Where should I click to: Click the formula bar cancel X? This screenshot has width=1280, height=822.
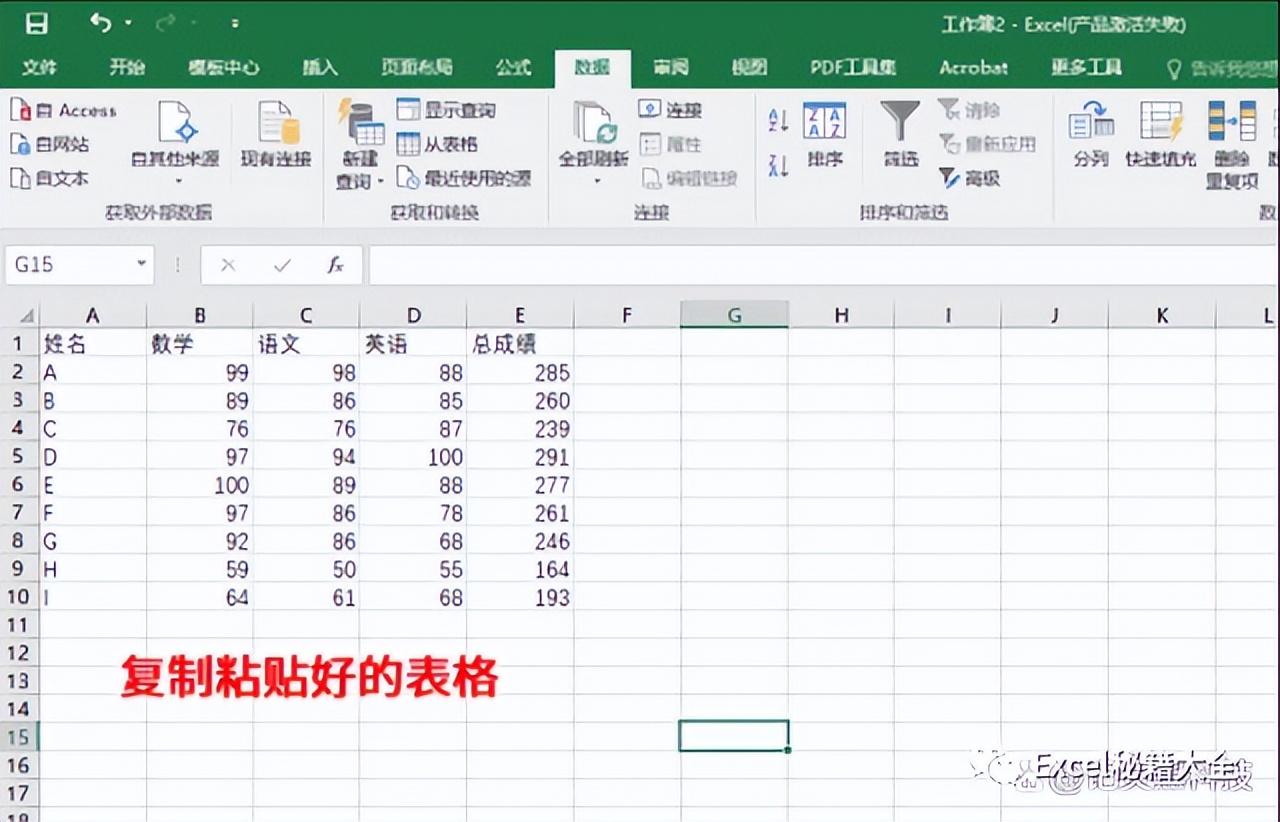228,265
